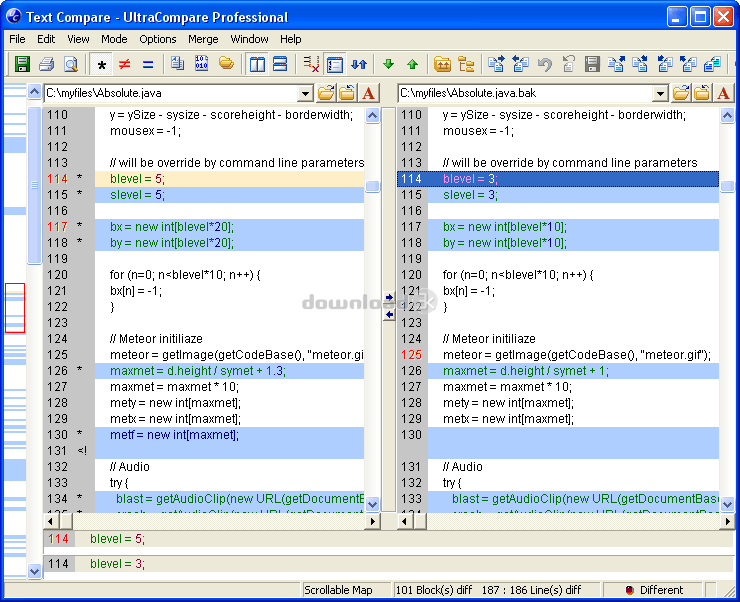Open the Options menu
The height and width of the screenshot is (602, 740).
click(x=158, y=39)
